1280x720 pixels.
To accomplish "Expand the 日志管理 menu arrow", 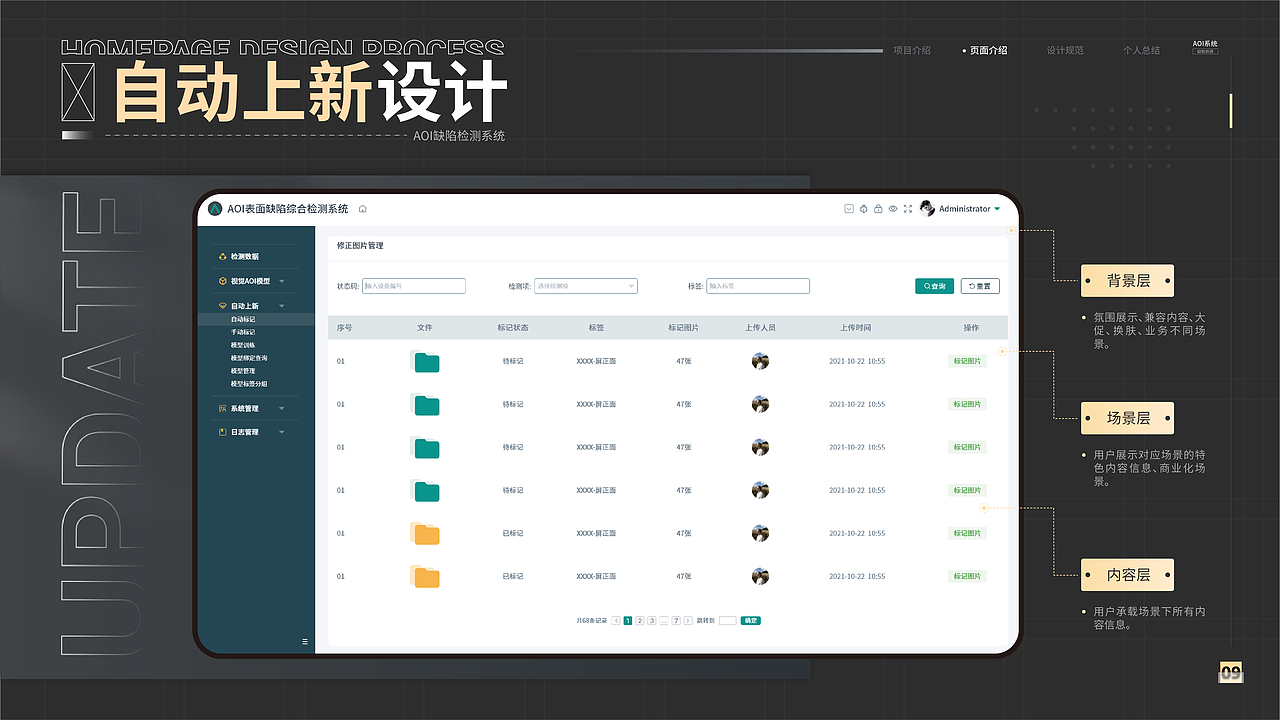I will click(282, 433).
